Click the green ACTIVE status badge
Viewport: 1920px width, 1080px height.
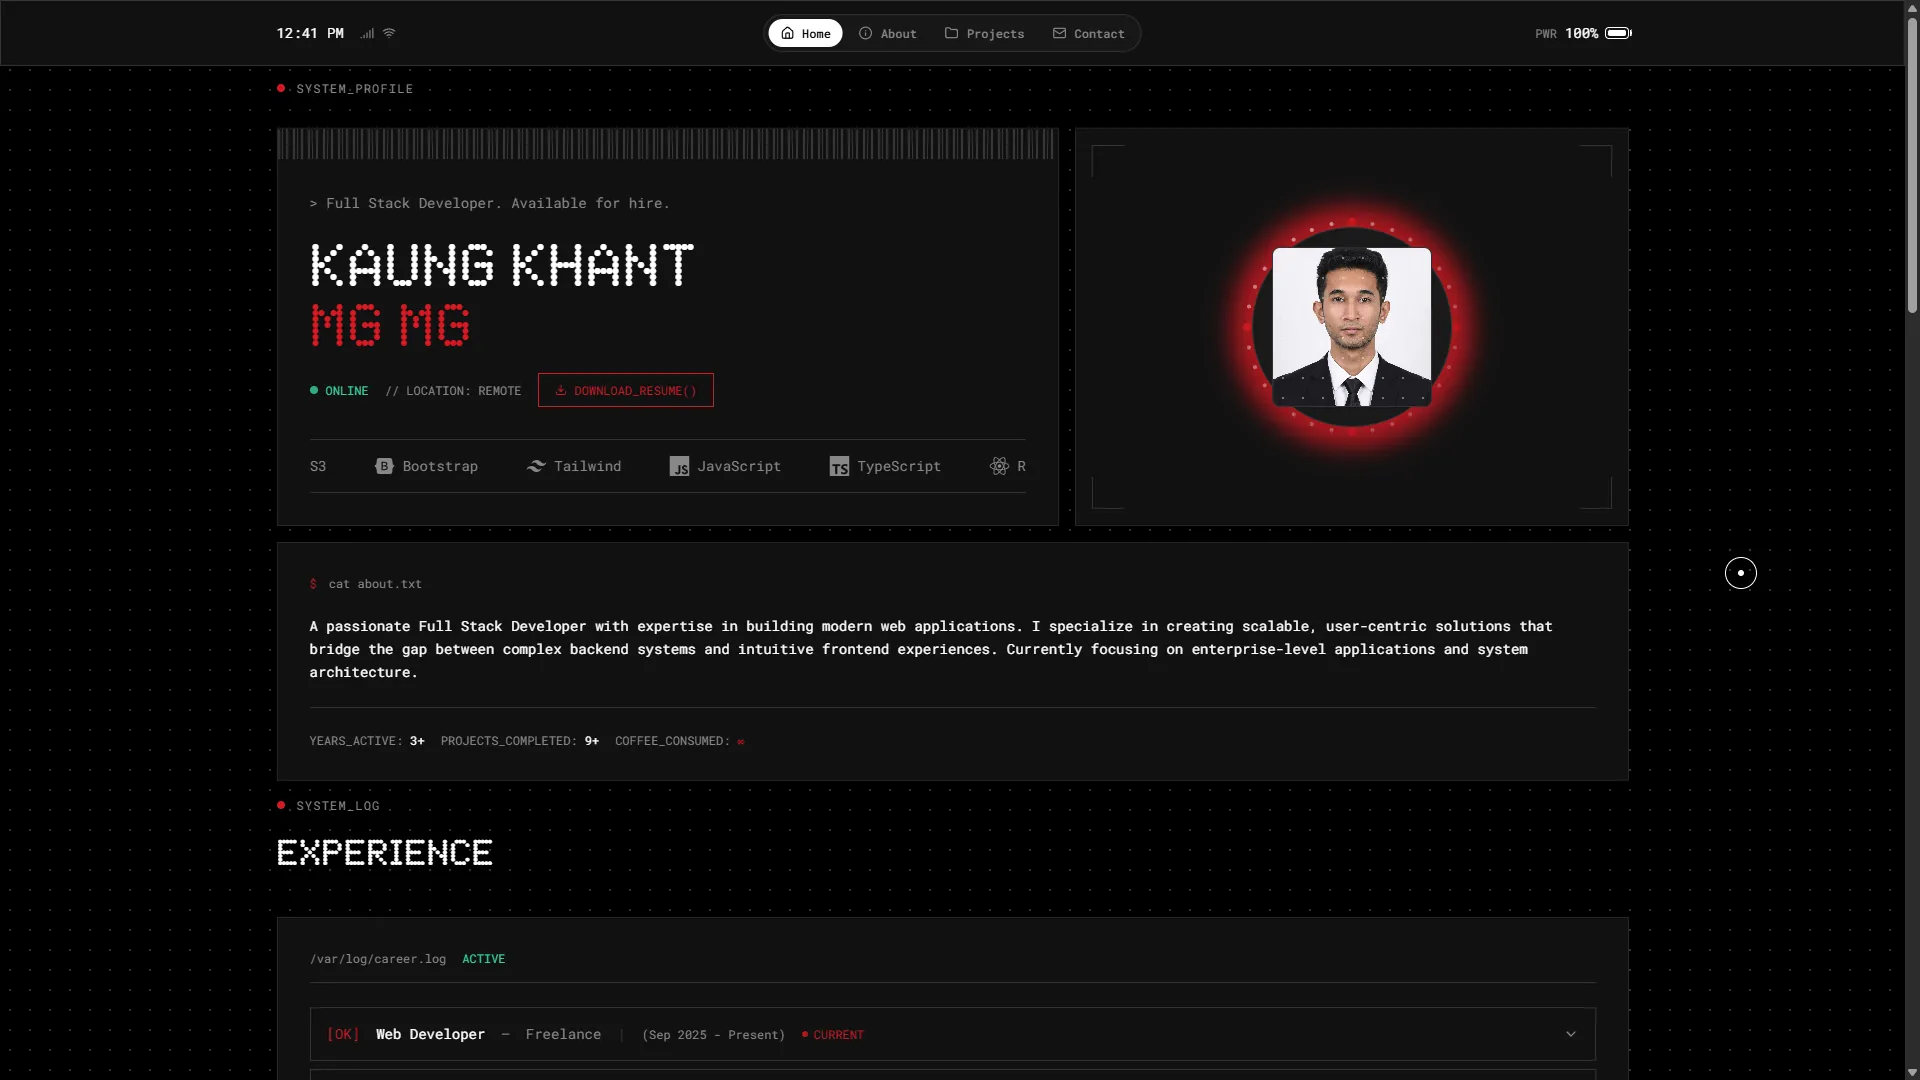click(x=483, y=958)
